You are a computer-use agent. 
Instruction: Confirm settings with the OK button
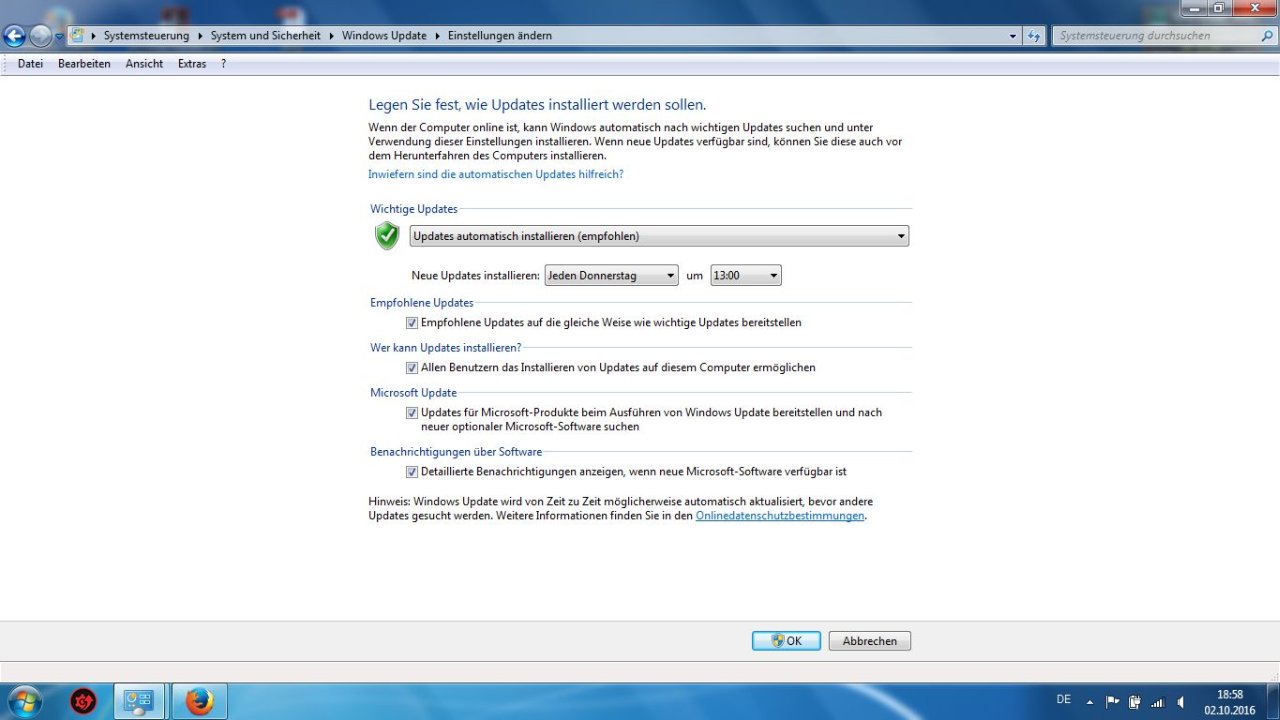pyautogui.click(x=786, y=641)
